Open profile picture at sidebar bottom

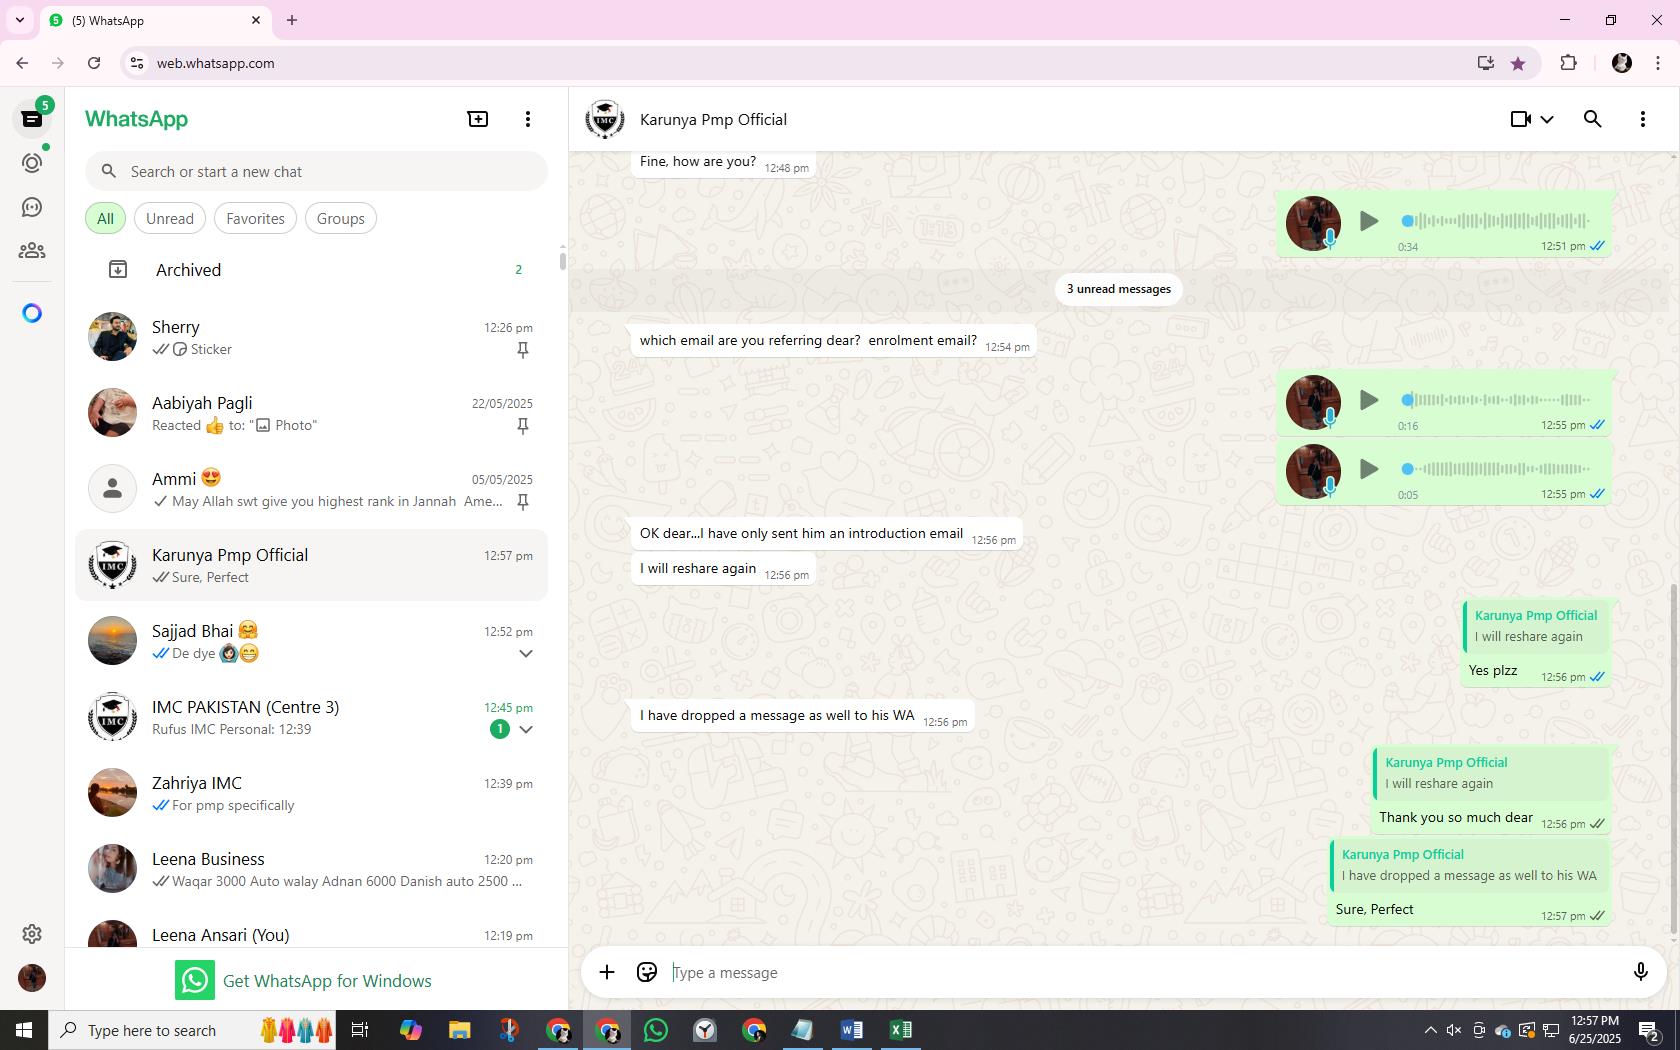tap(32, 978)
